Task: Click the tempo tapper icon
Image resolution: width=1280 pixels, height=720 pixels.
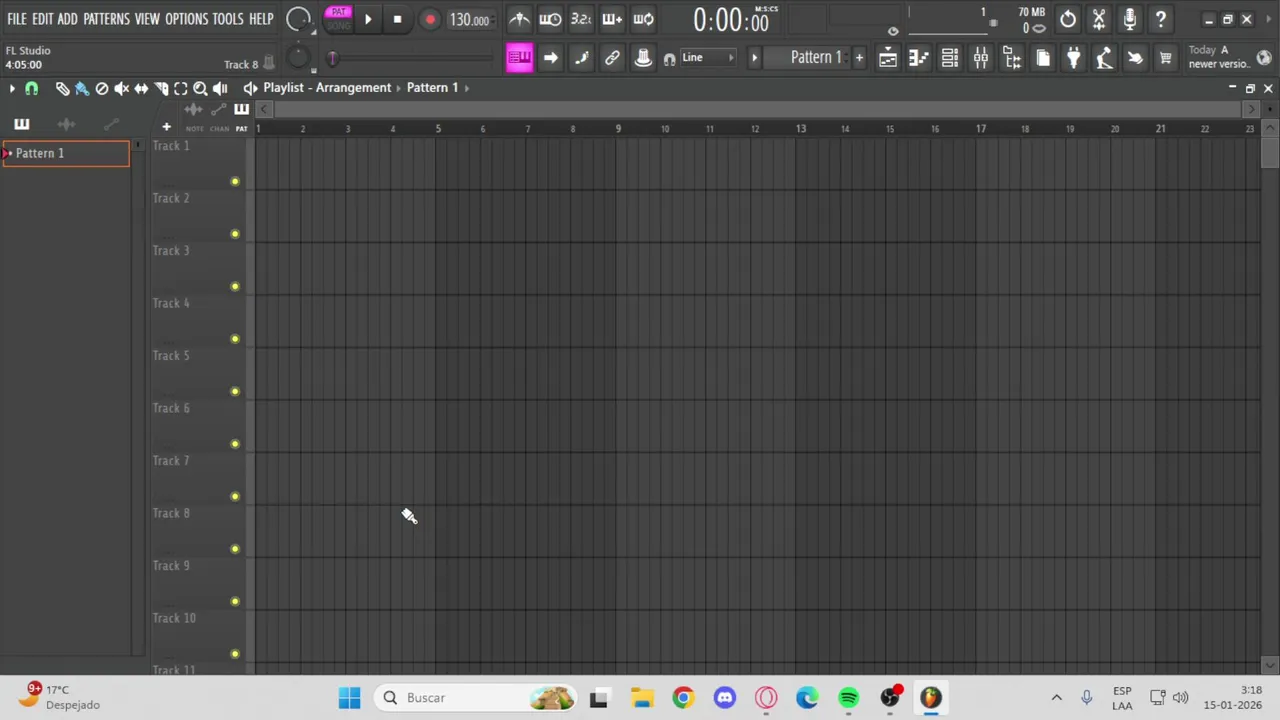Action: point(1104,58)
